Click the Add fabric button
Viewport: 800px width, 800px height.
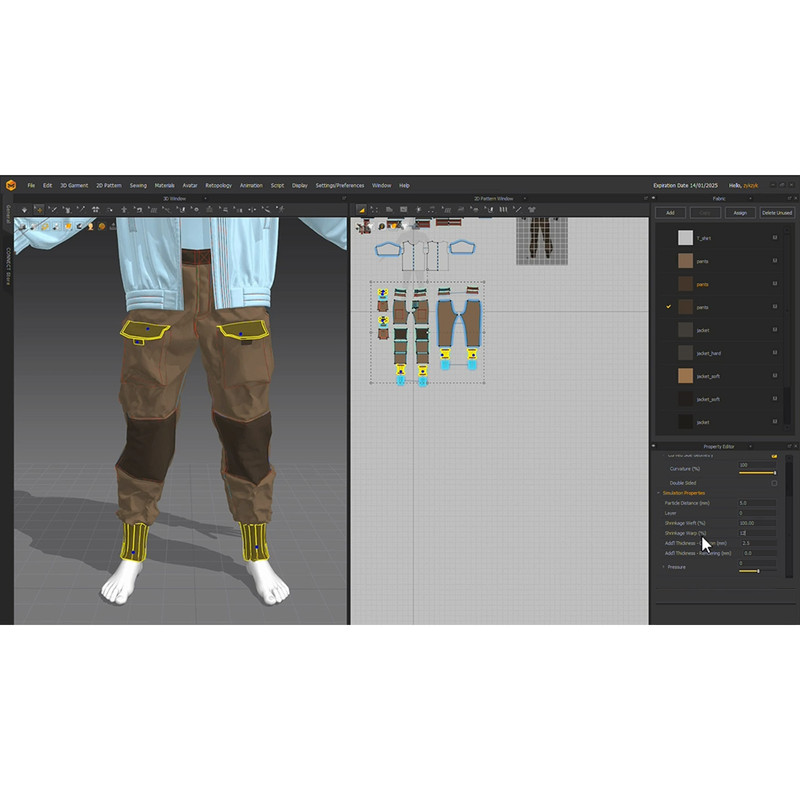[x=670, y=213]
